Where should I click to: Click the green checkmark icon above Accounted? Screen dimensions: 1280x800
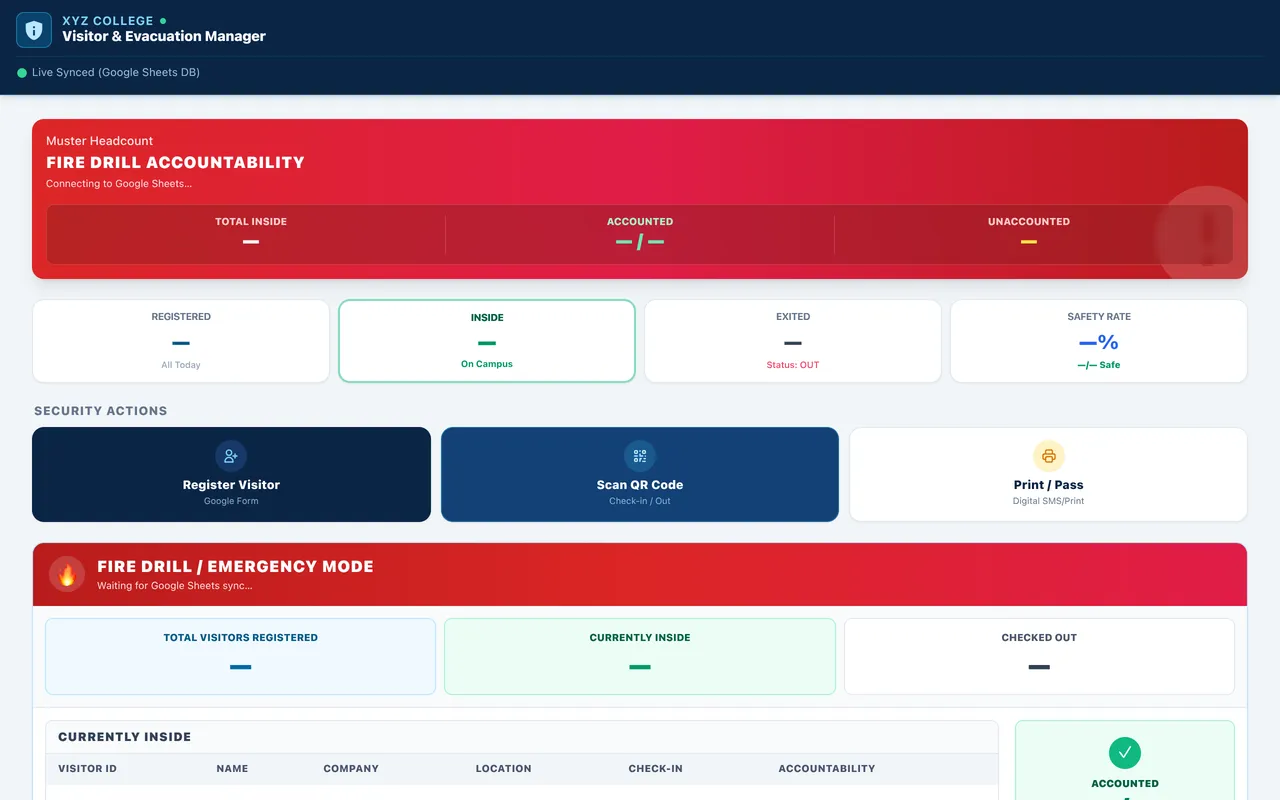click(x=1125, y=753)
